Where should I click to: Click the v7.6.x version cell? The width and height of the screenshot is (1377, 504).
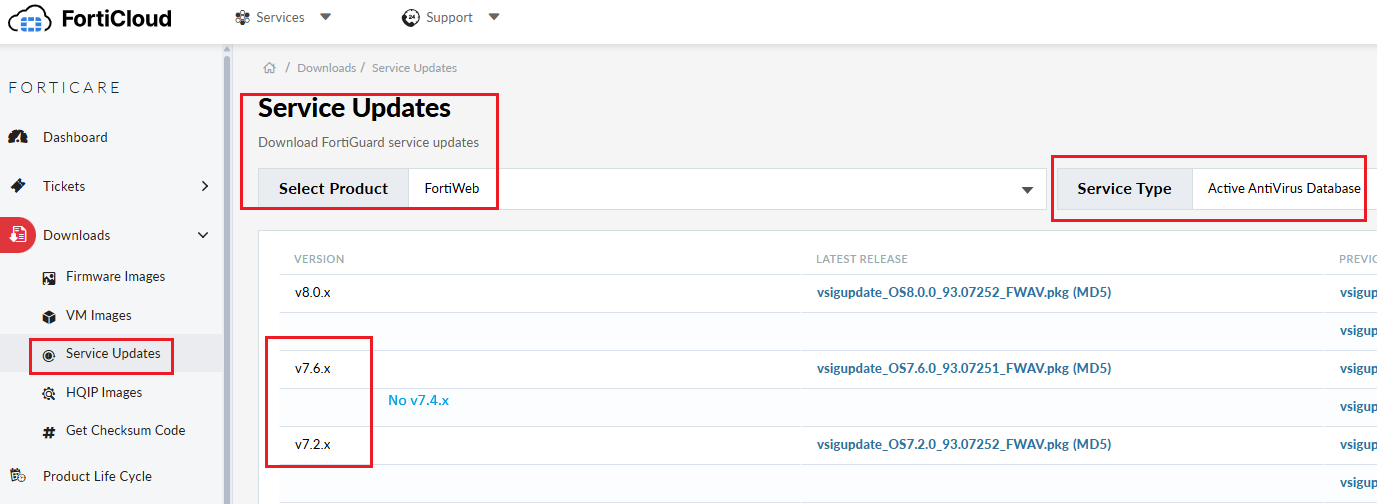pyautogui.click(x=312, y=369)
